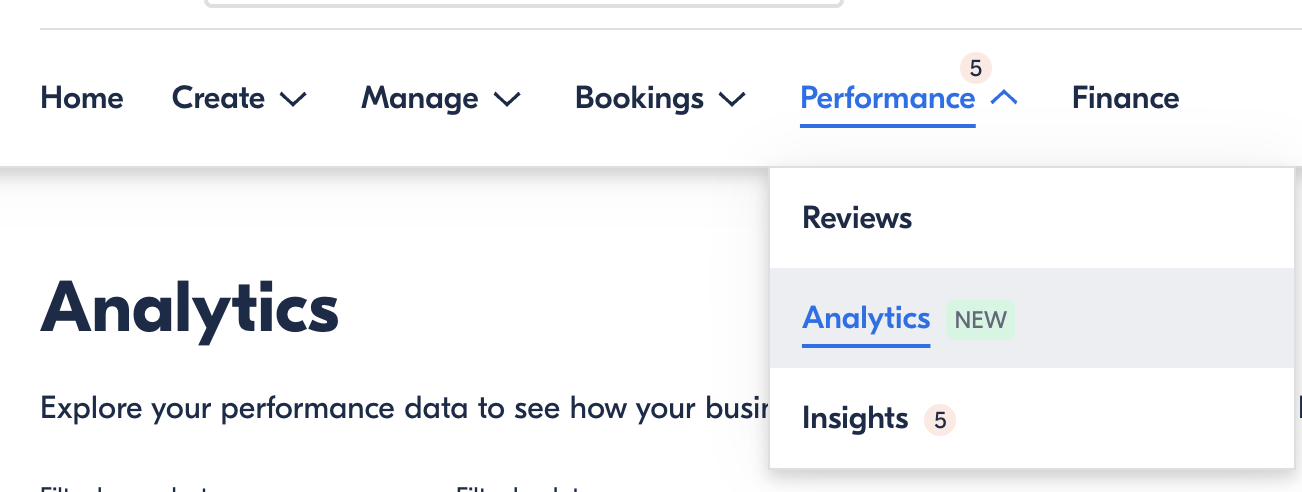Collapse the Performance menu with up chevron
The width and height of the screenshot is (1302, 492).
point(1004,98)
